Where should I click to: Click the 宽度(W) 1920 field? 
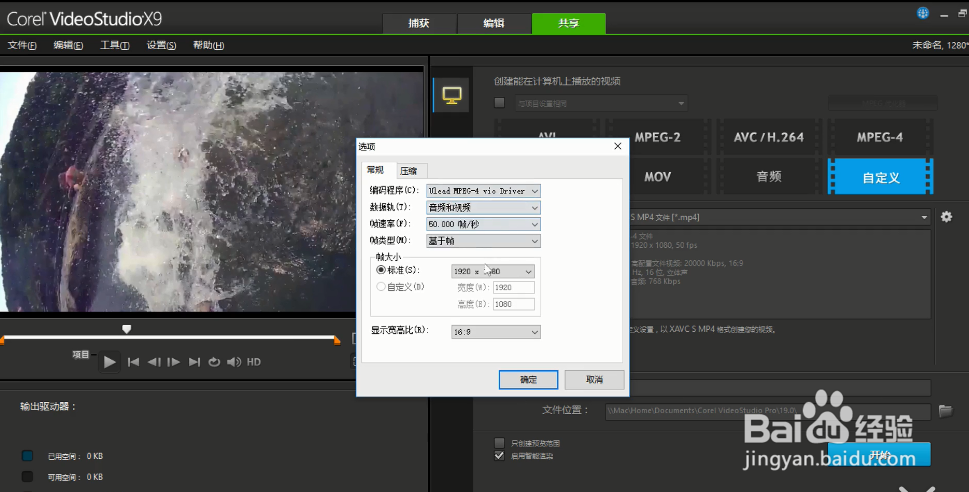(514, 287)
